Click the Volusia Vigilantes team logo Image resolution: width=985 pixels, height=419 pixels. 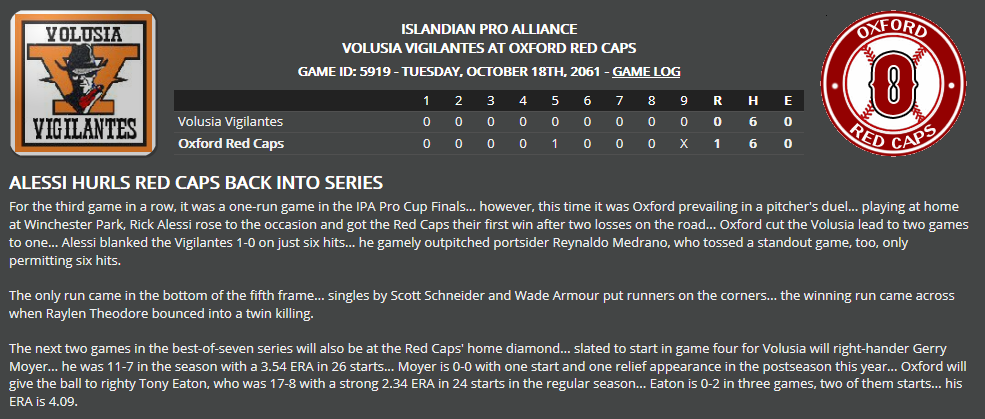pos(84,83)
